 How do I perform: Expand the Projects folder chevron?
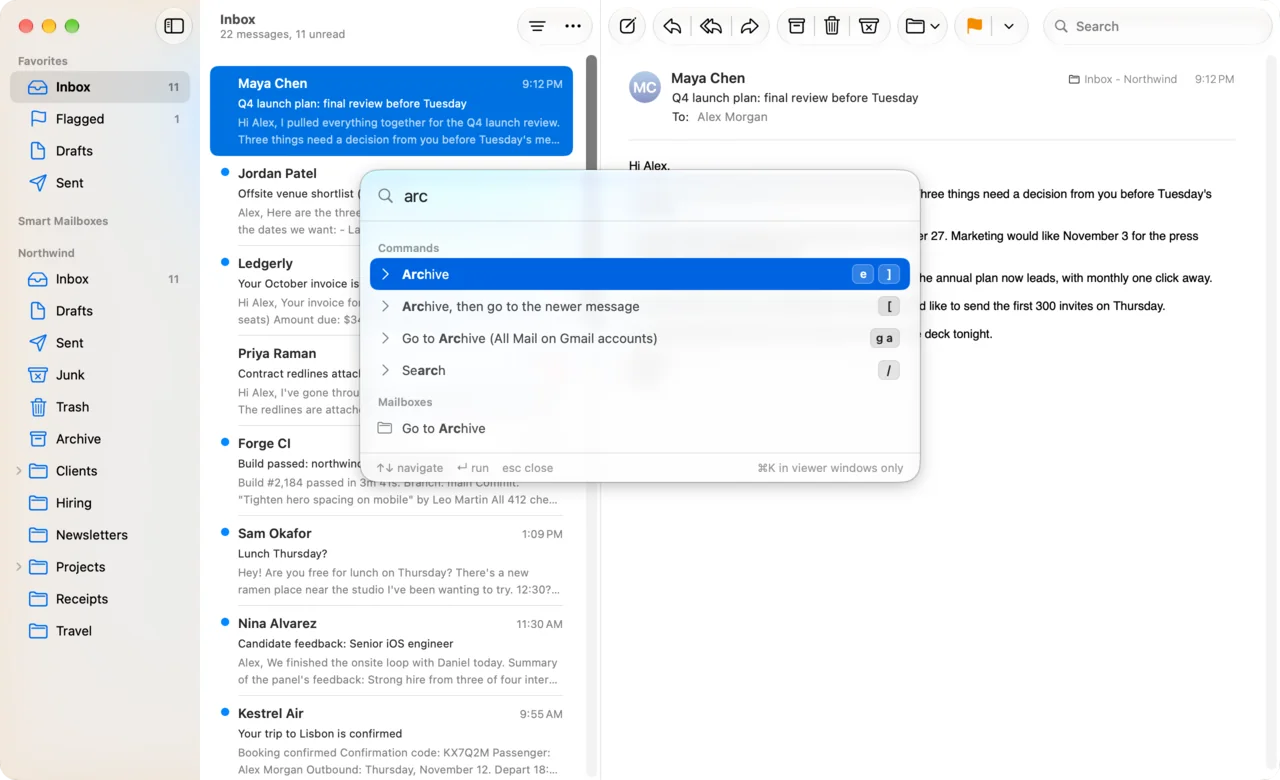[18, 567]
